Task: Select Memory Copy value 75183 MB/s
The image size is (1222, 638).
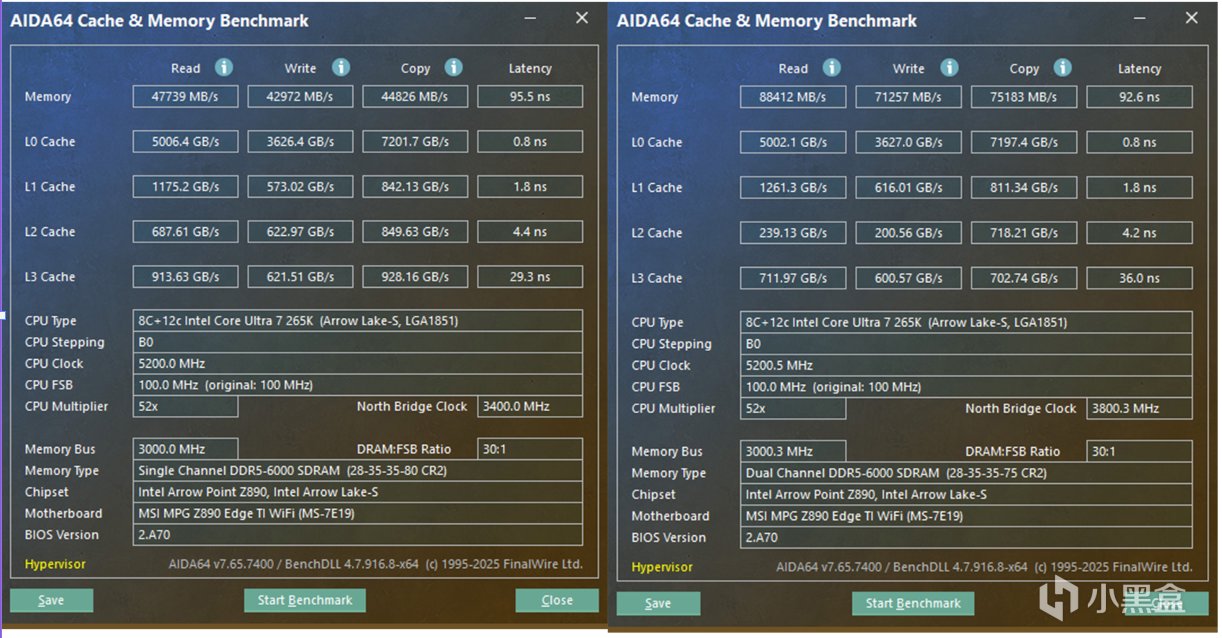Action: click(1024, 97)
